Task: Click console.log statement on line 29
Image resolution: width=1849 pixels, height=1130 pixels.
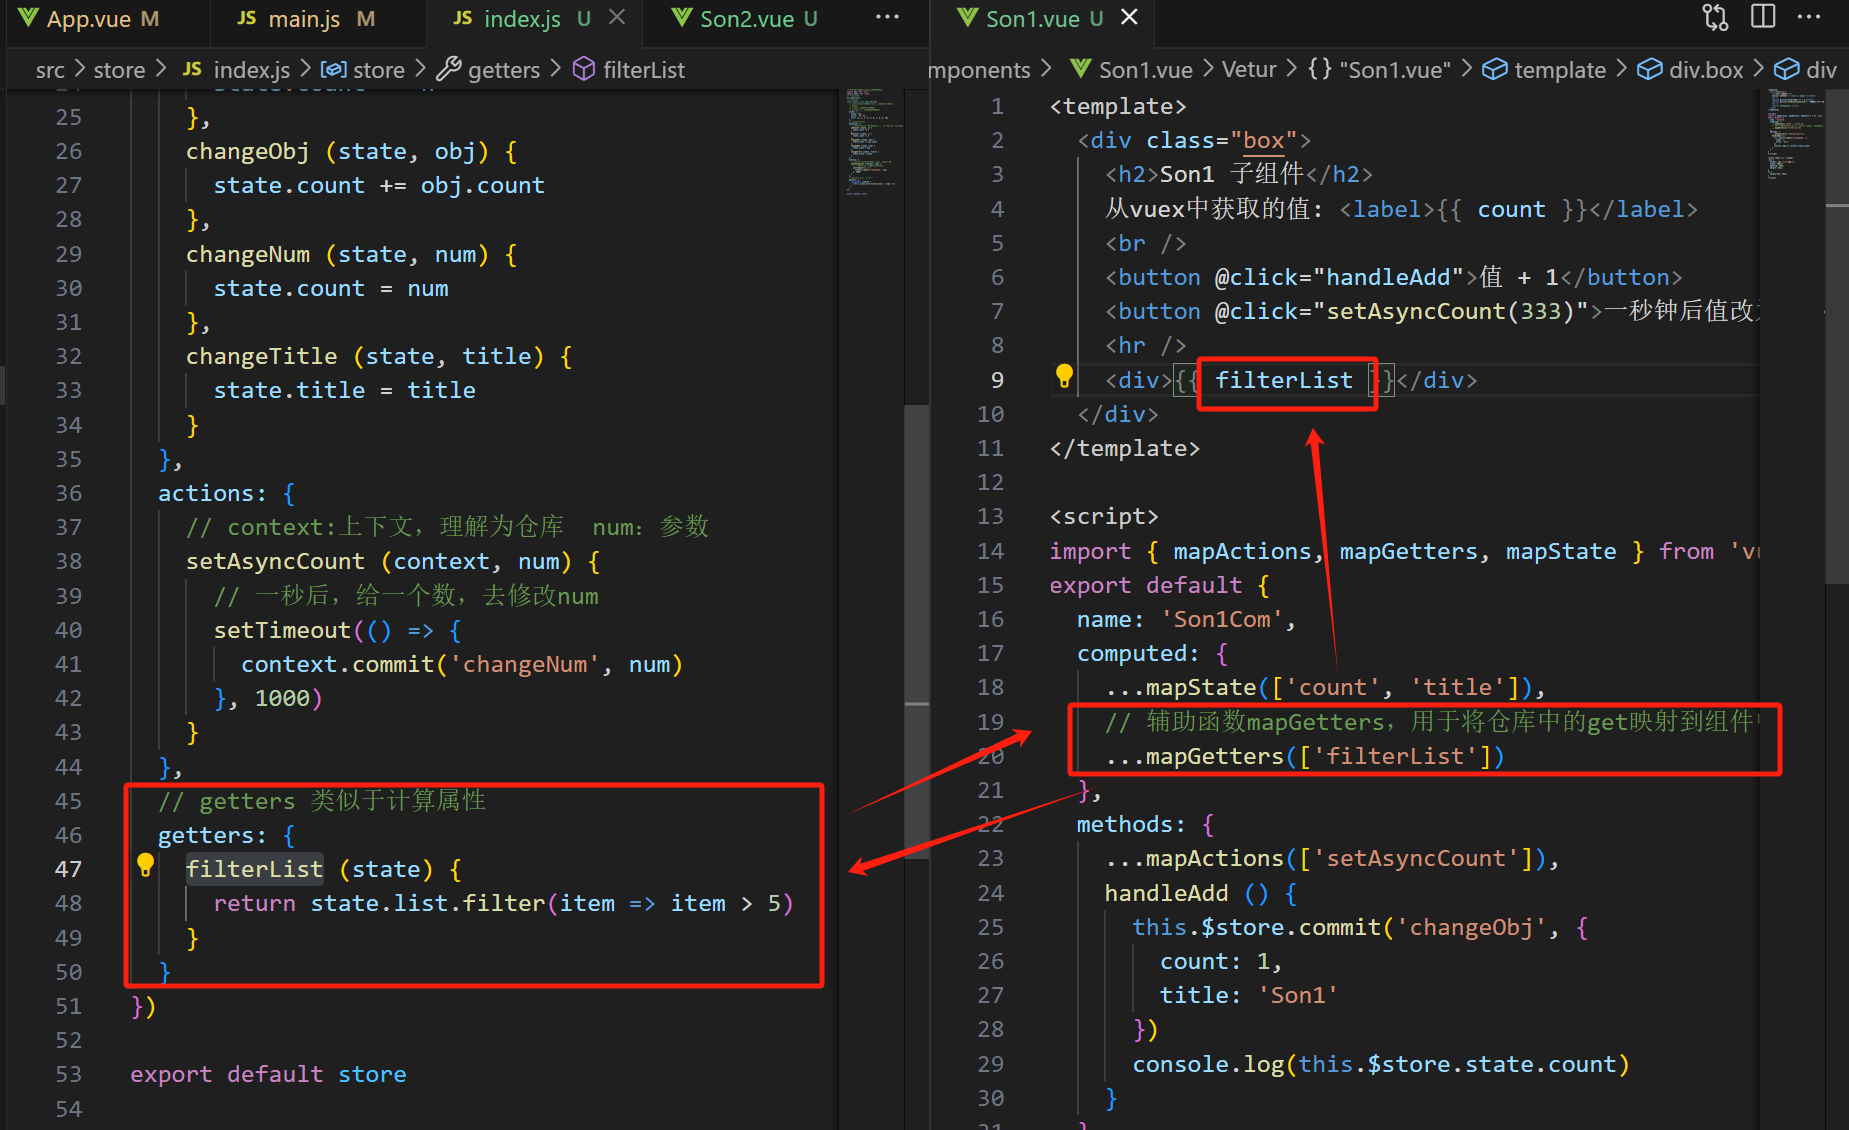Action: (x=1380, y=1064)
